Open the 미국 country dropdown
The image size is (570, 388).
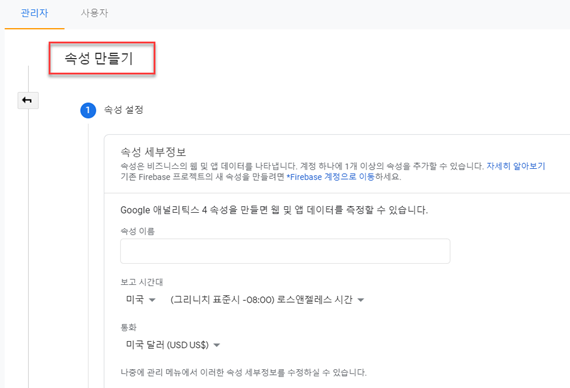click(141, 300)
